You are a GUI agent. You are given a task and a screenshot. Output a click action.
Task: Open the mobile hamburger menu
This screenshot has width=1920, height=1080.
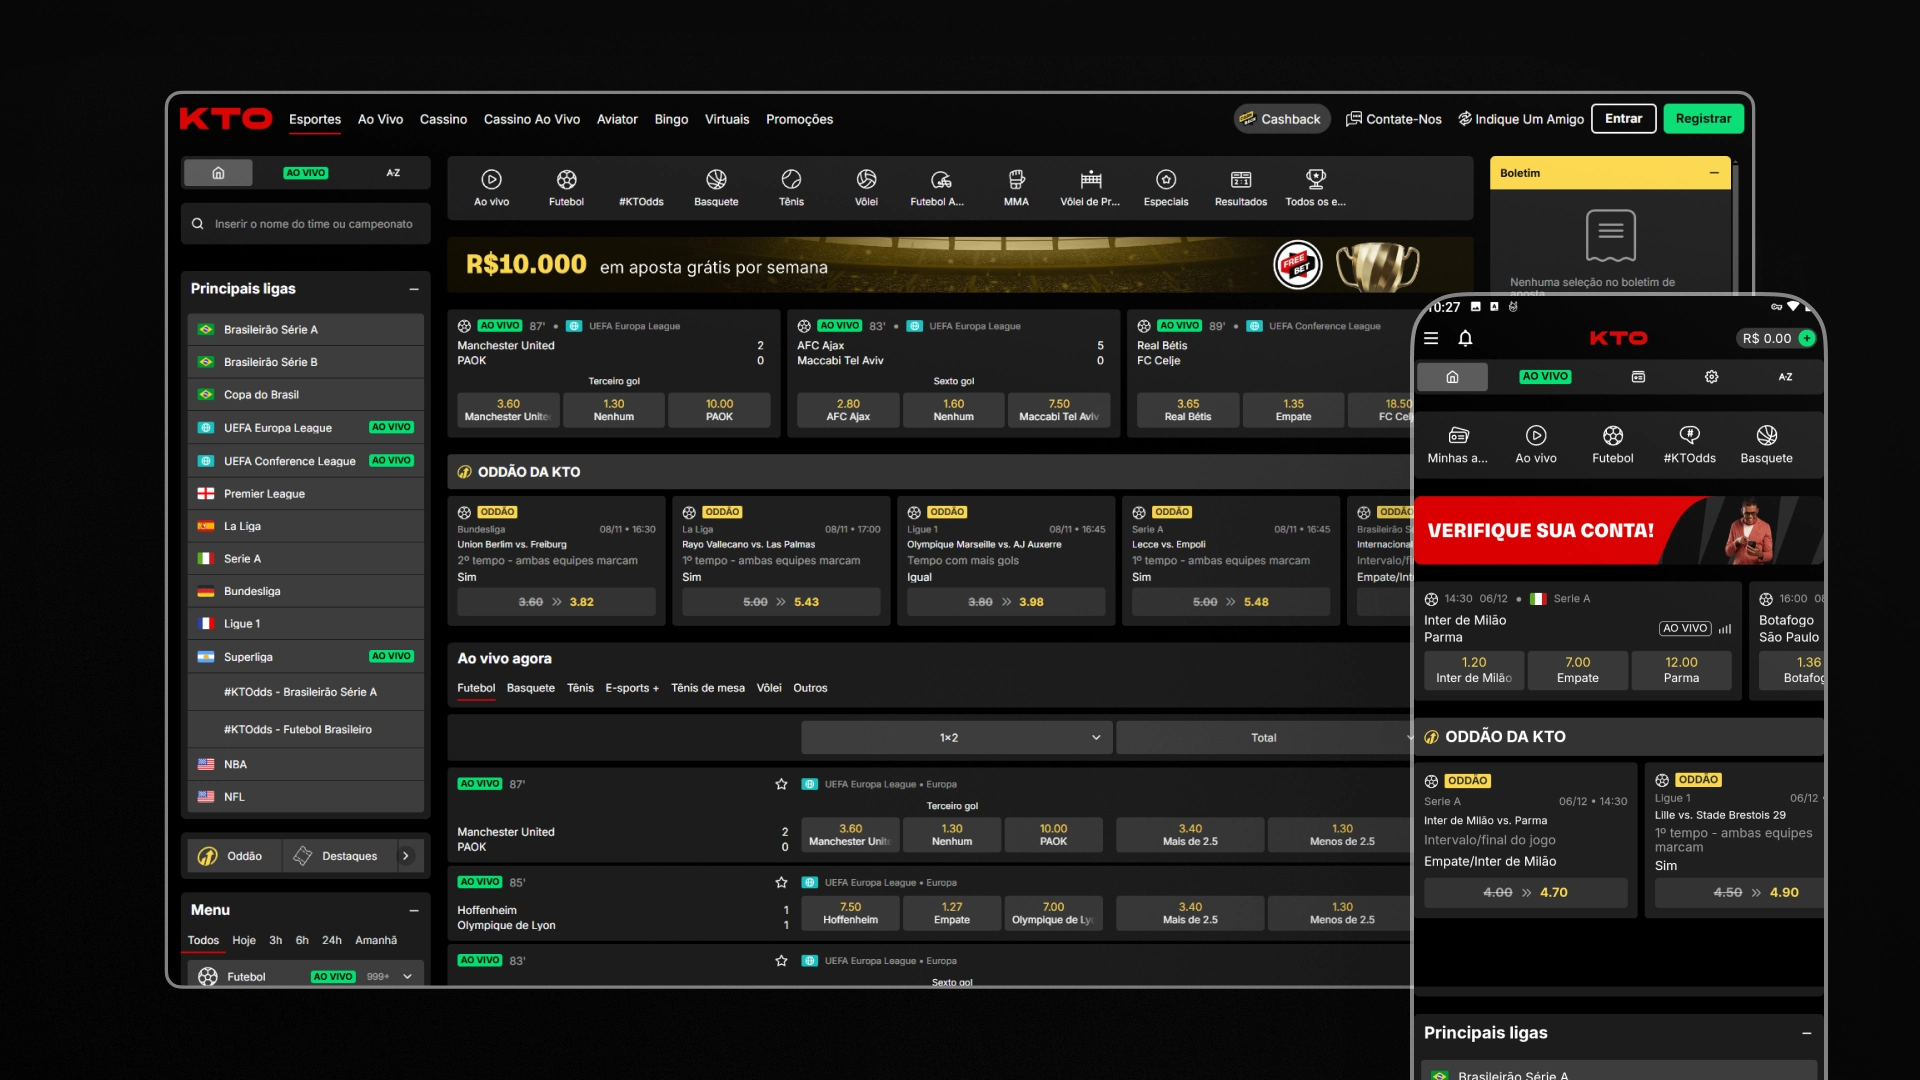pyautogui.click(x=1431, y=339)
